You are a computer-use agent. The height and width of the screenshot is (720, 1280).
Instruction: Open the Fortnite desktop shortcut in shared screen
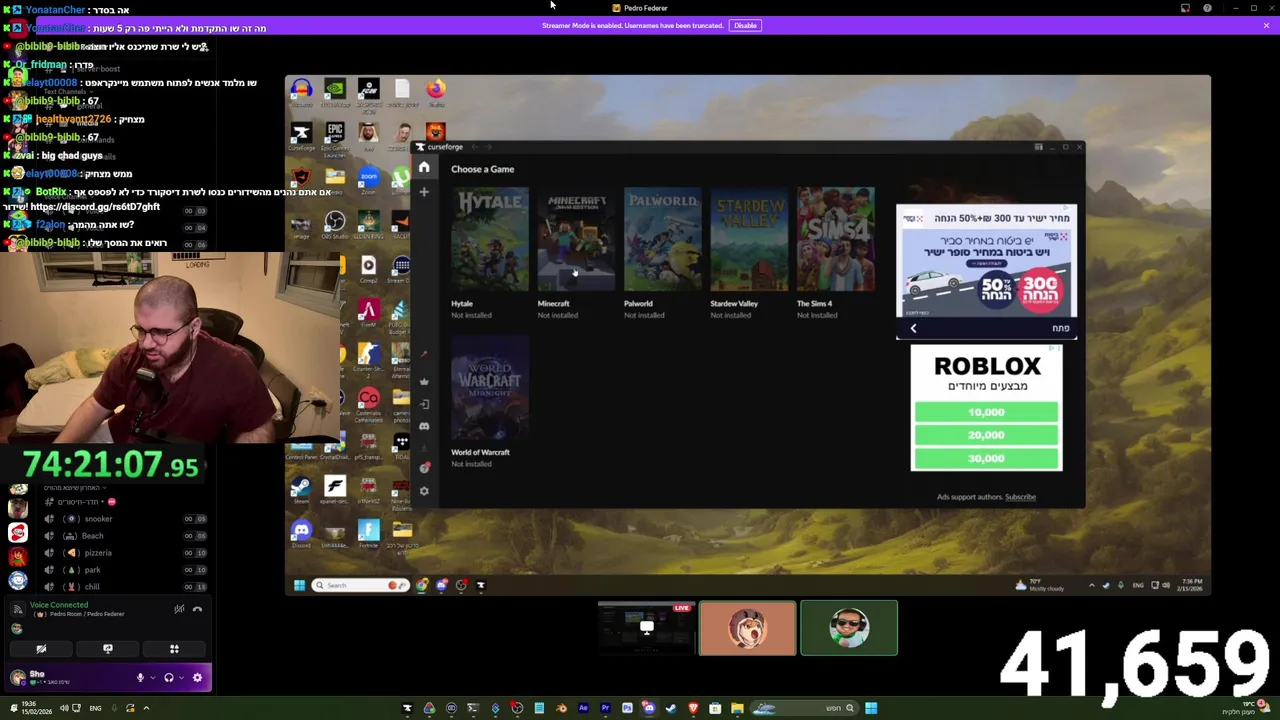pos(368,532)
